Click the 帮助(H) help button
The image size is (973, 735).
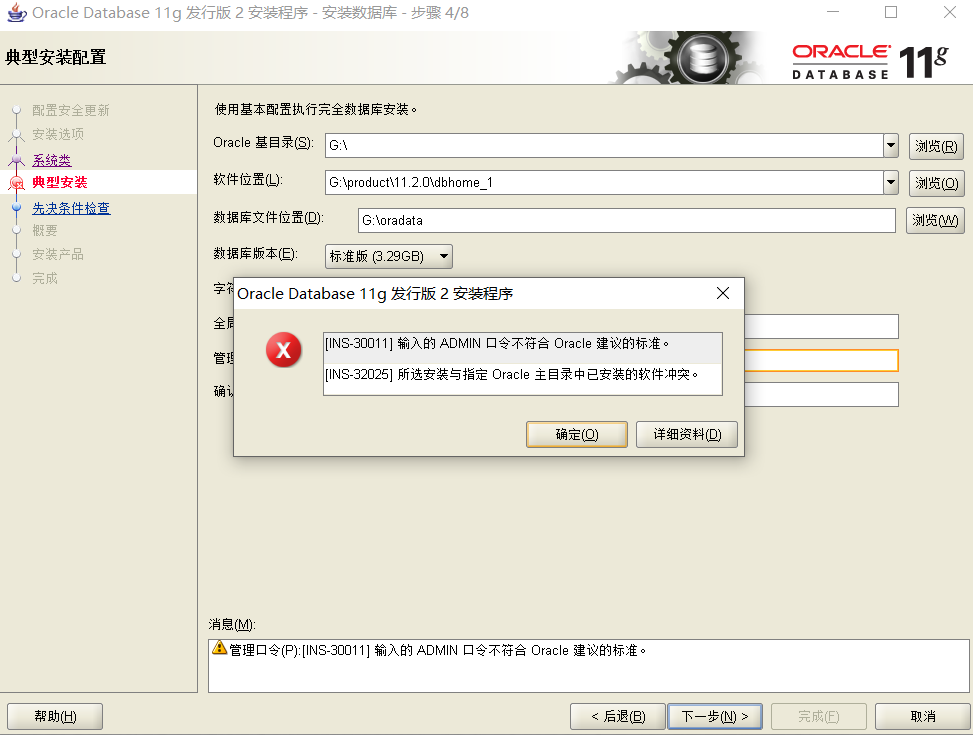coord(55,716)
